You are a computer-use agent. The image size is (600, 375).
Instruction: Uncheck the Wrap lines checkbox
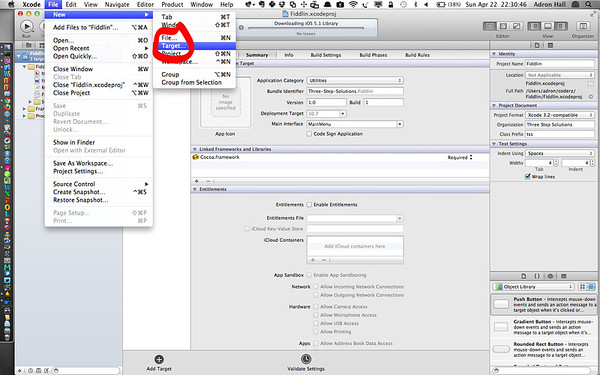528,176
